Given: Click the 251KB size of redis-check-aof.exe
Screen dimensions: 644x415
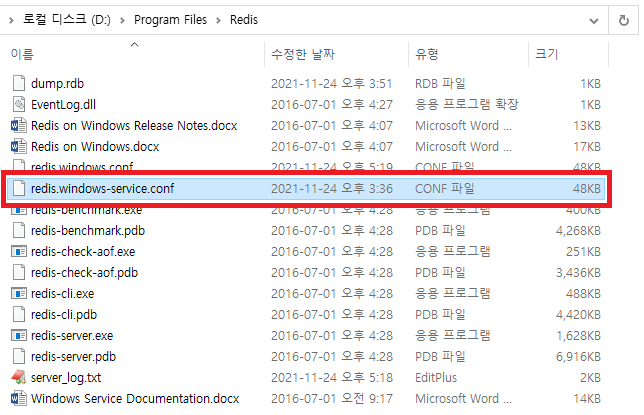Looking at the screenshot, I should (583, 251).
